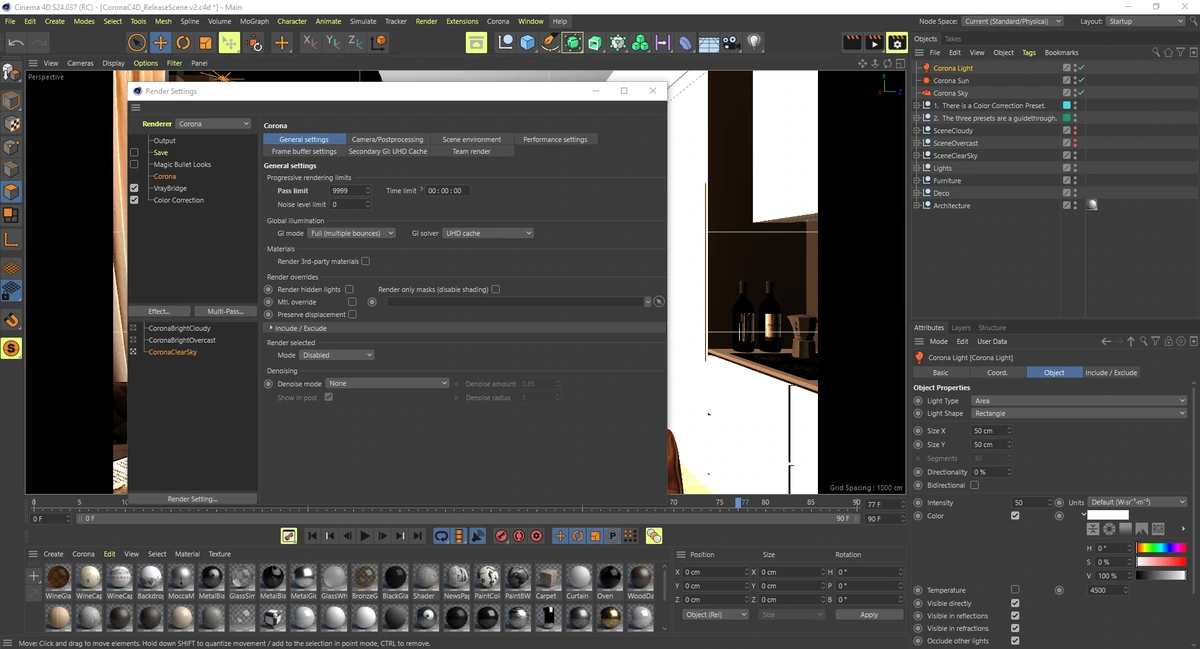Screen dimensions: 1200x649
Task: Open the Renderer Corona dropdown
Action: pos(213,124)
